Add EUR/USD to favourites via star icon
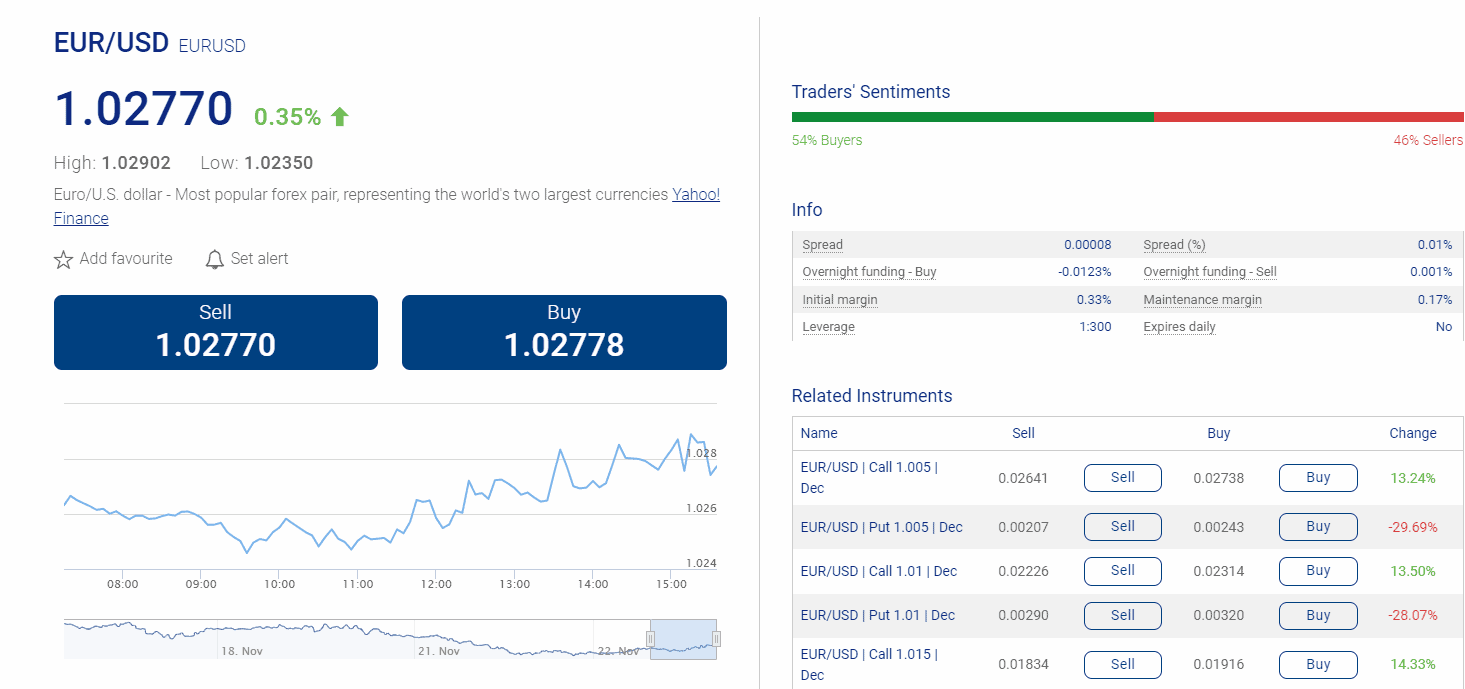 pos(63,258)
